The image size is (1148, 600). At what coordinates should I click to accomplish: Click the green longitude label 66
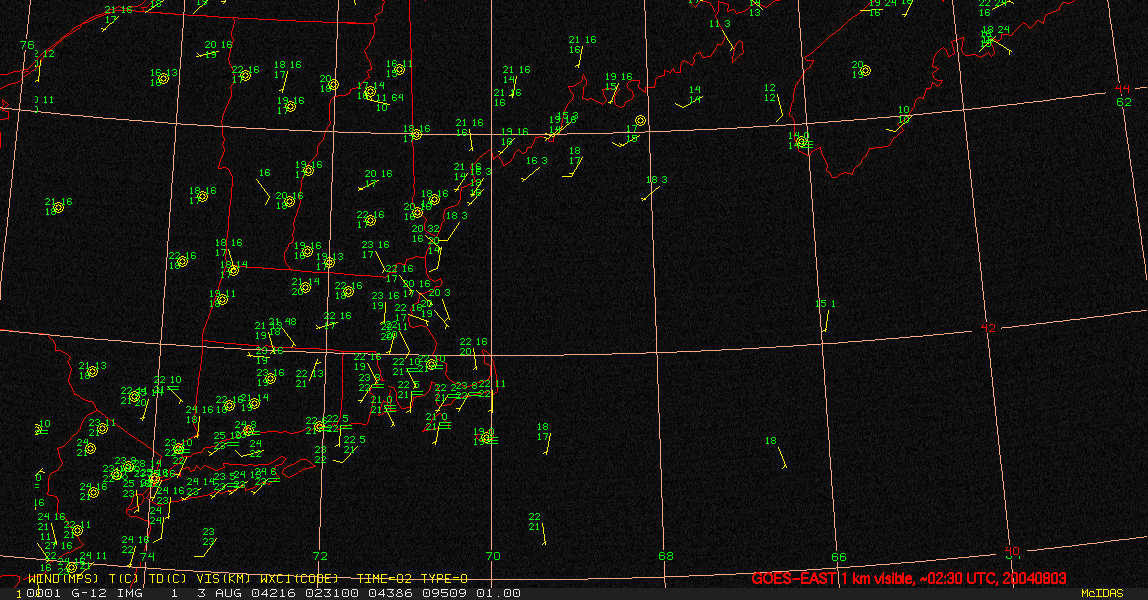point(838,557)
